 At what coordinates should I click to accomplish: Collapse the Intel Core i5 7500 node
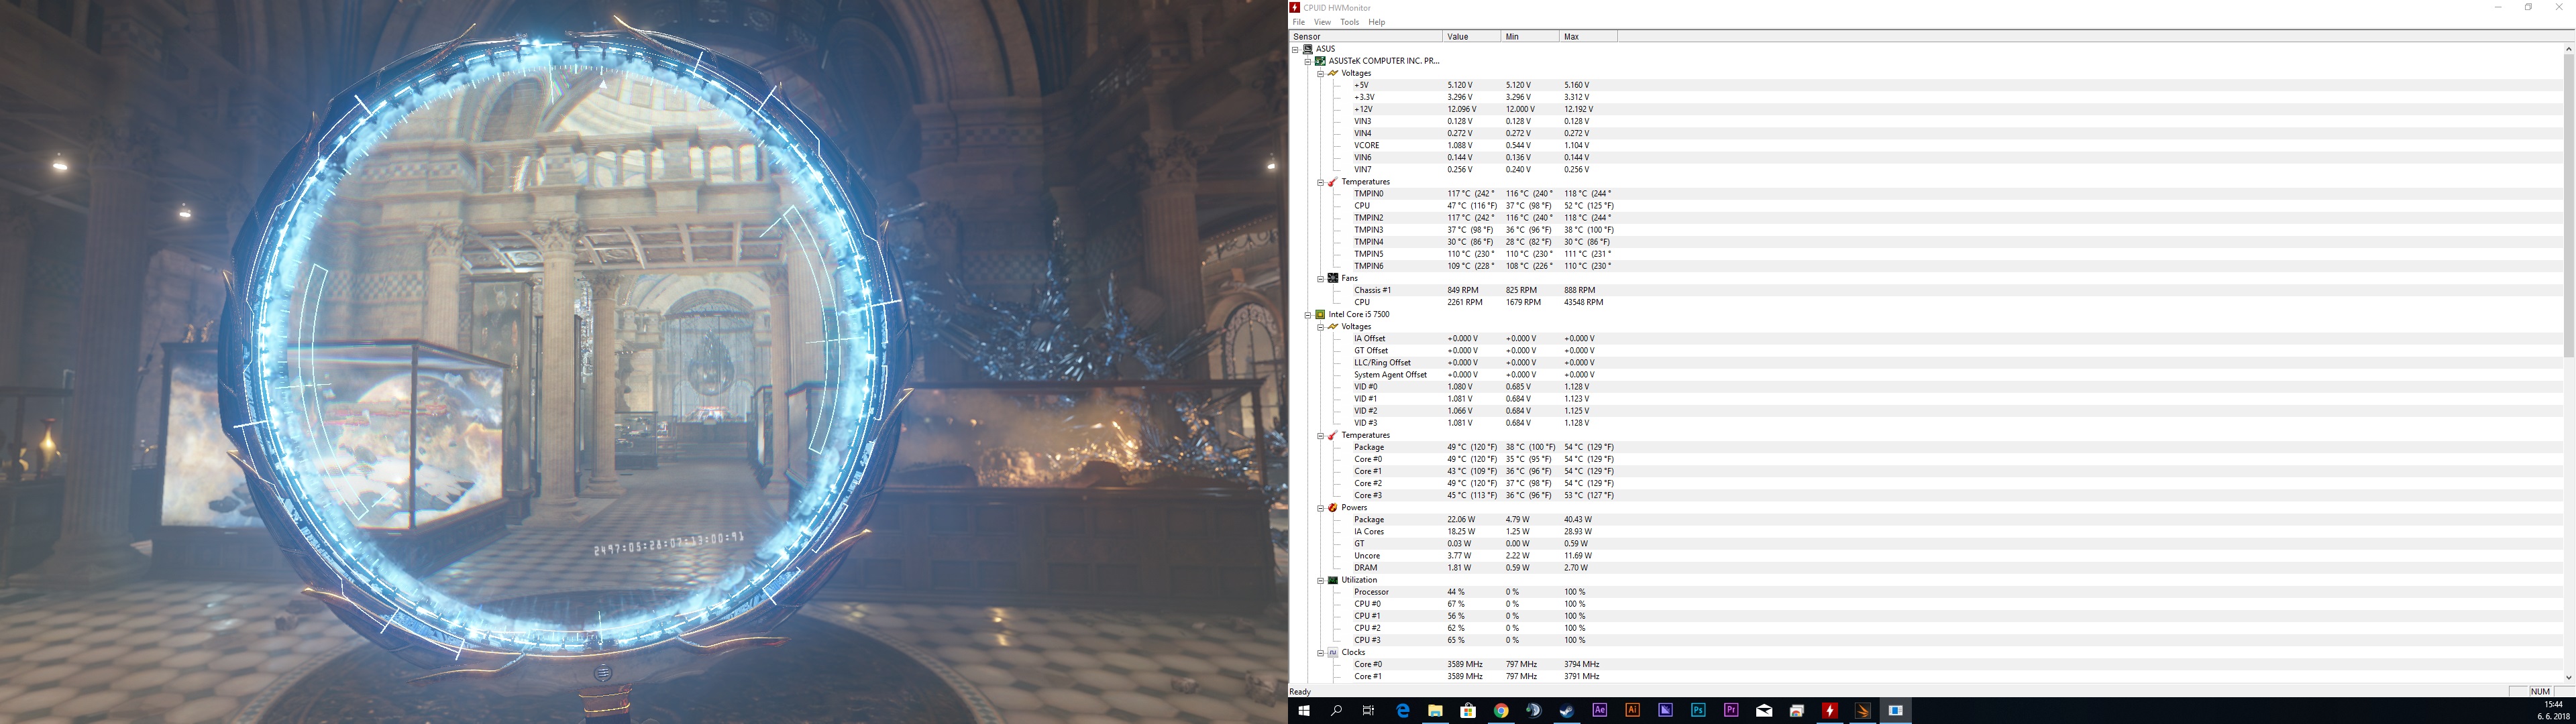(x=1307, y=314)
